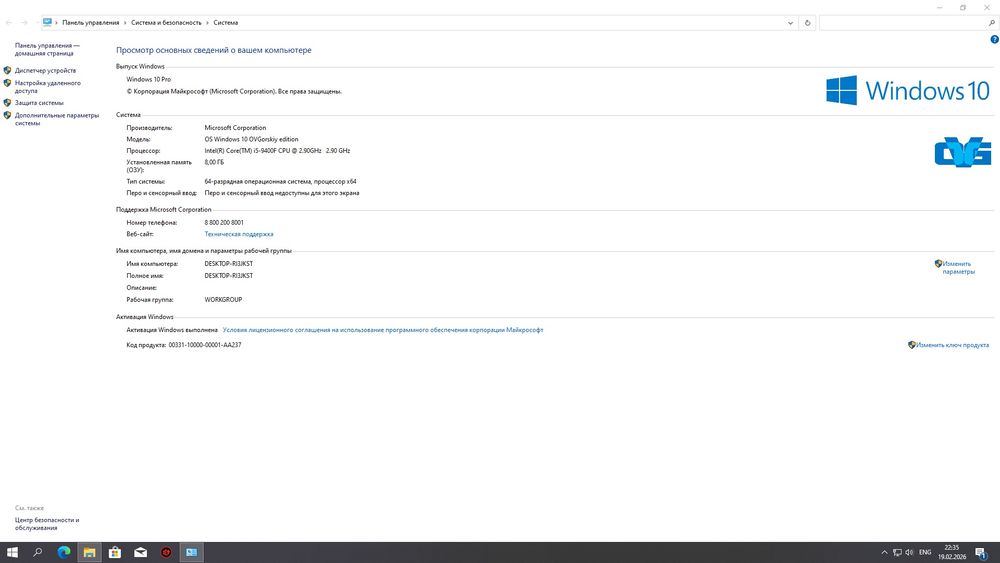
Task: Select 'Система и безопасность' breadcrumb
Action: click(166, 23)
